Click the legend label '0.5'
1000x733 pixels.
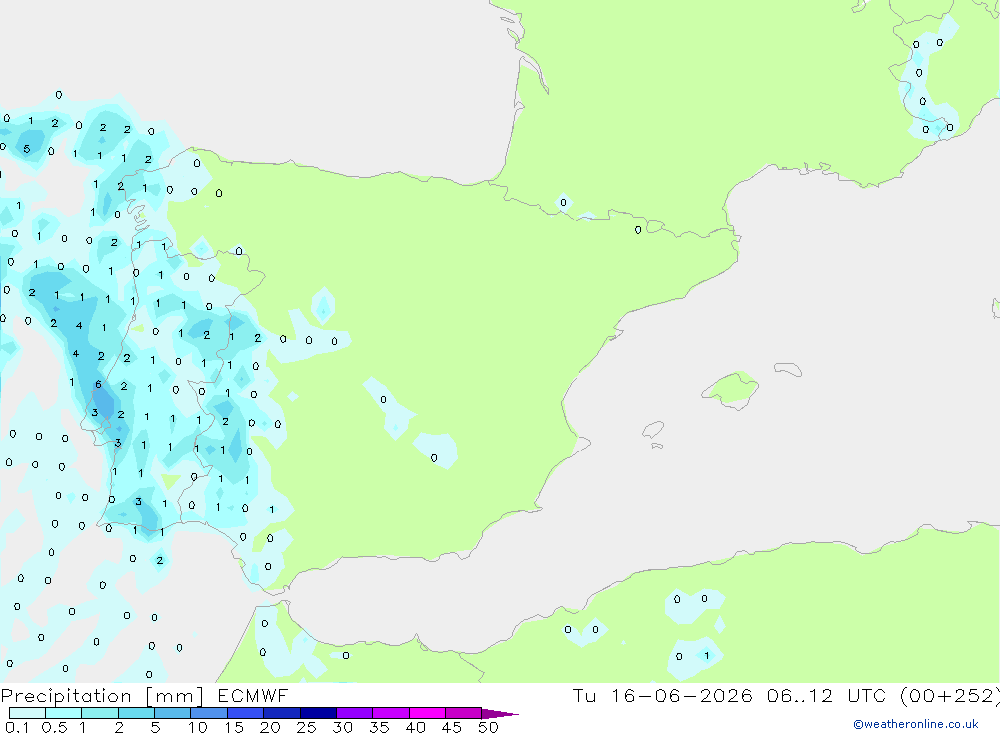[54, 727]
